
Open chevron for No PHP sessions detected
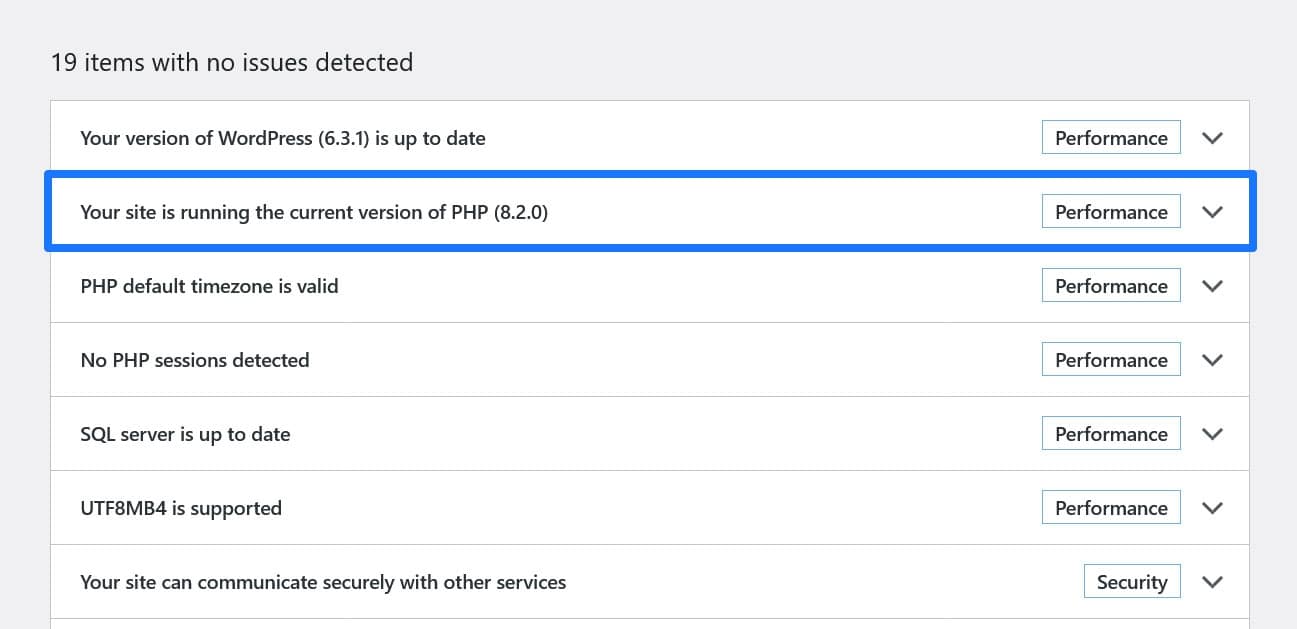point(1212,360)
